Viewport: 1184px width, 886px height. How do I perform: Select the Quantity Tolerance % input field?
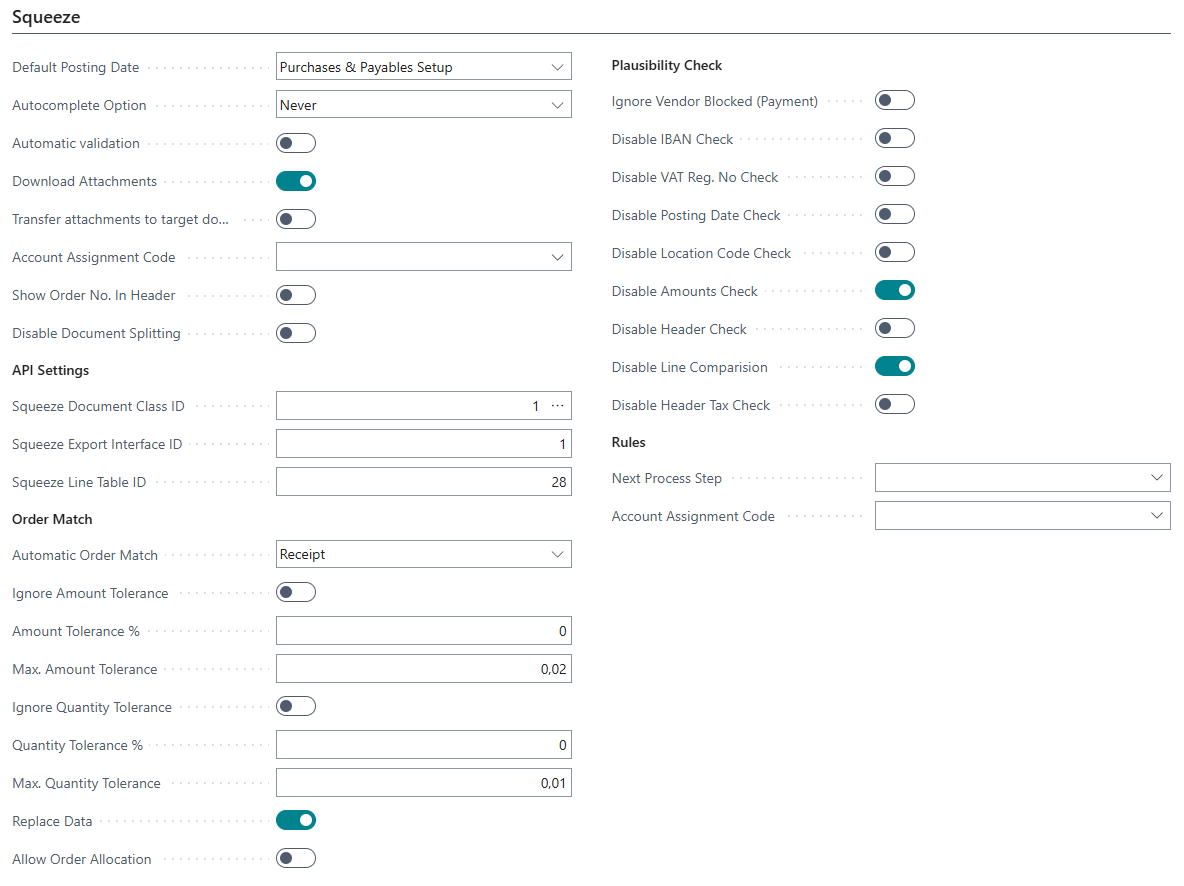click(423, 745)
